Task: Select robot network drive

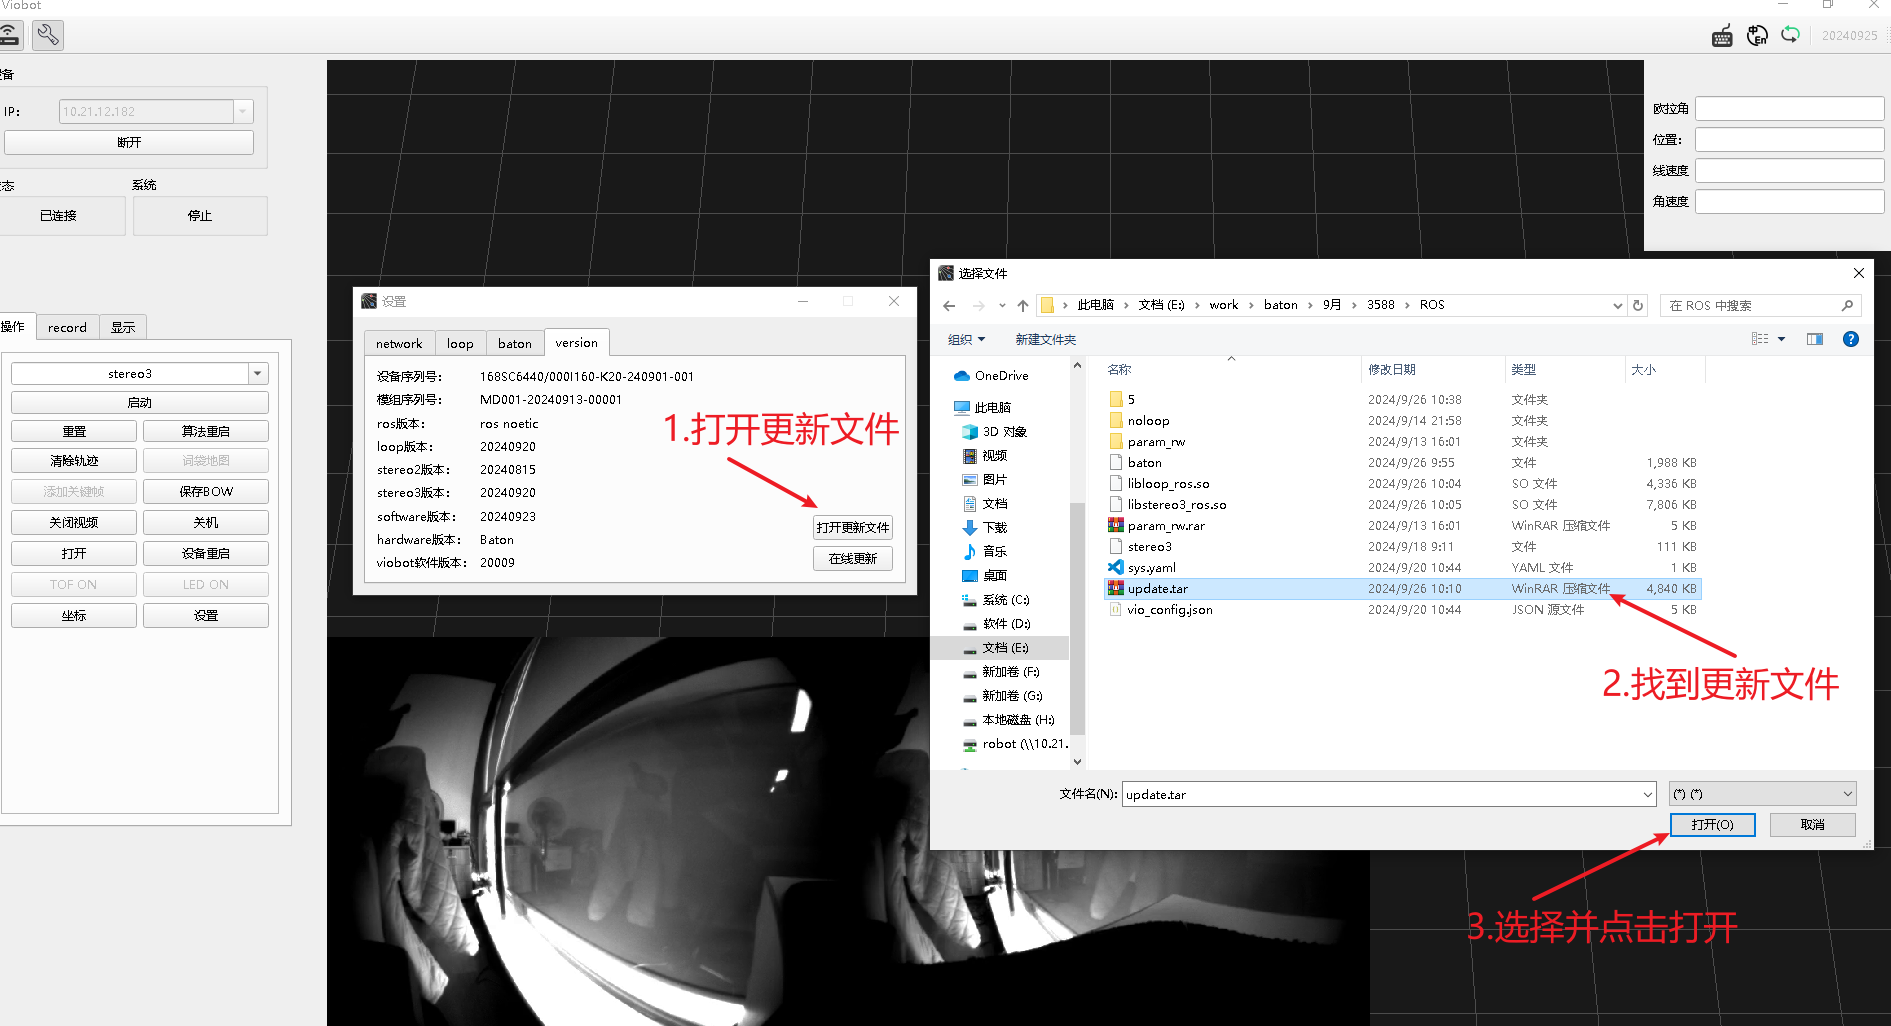Action: (1015, 744)
